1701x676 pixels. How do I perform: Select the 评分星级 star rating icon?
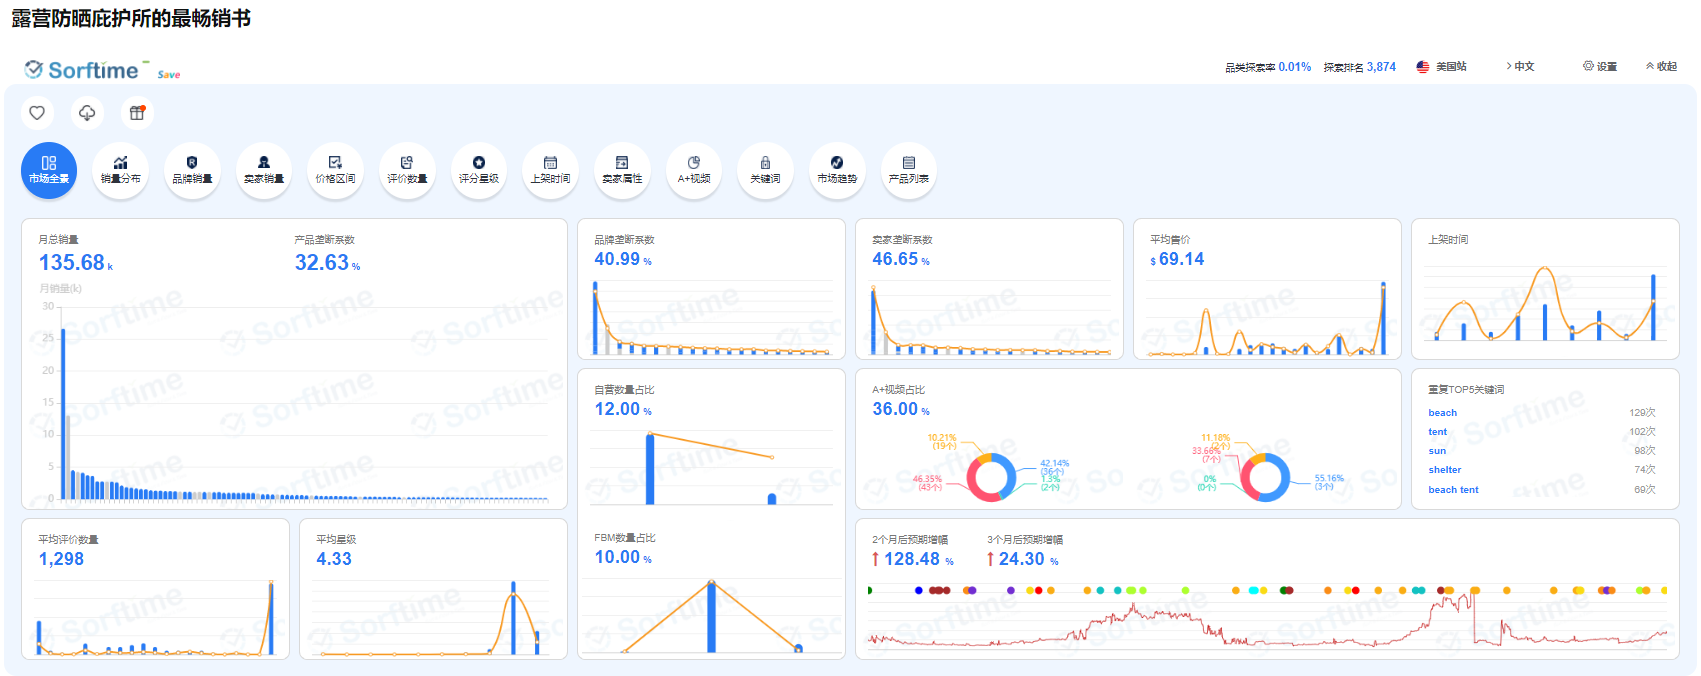[479, 170]
